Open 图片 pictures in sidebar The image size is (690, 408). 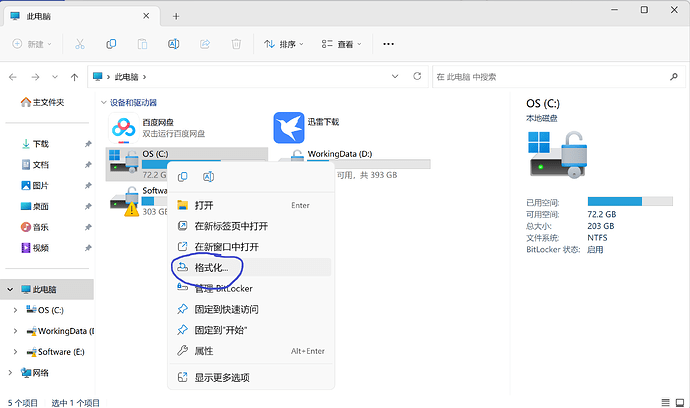coord(35,185)
